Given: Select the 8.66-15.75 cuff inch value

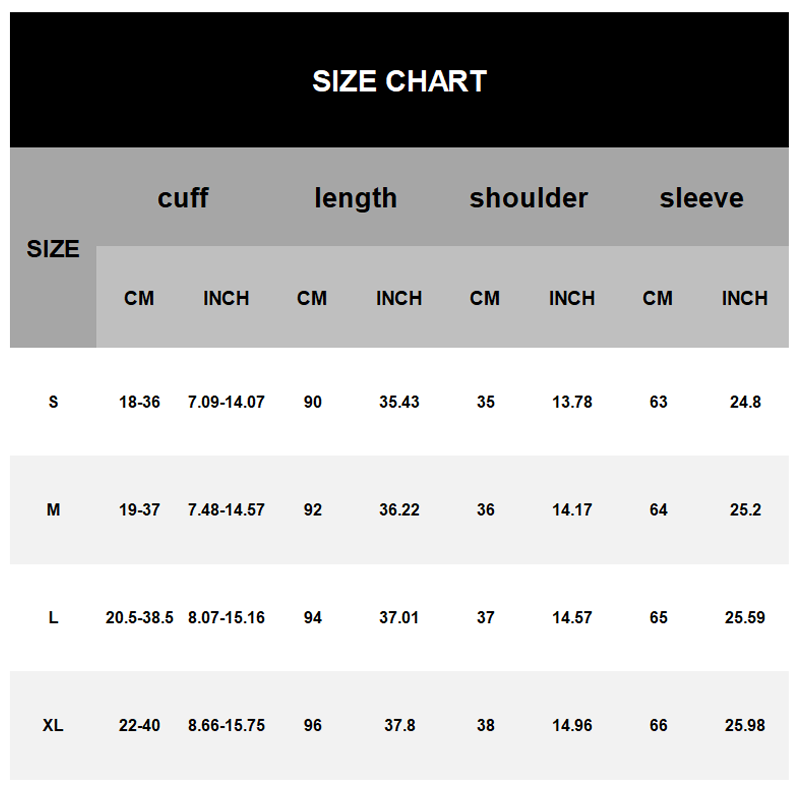Looking at the screenshot, I should pos(226,726).
